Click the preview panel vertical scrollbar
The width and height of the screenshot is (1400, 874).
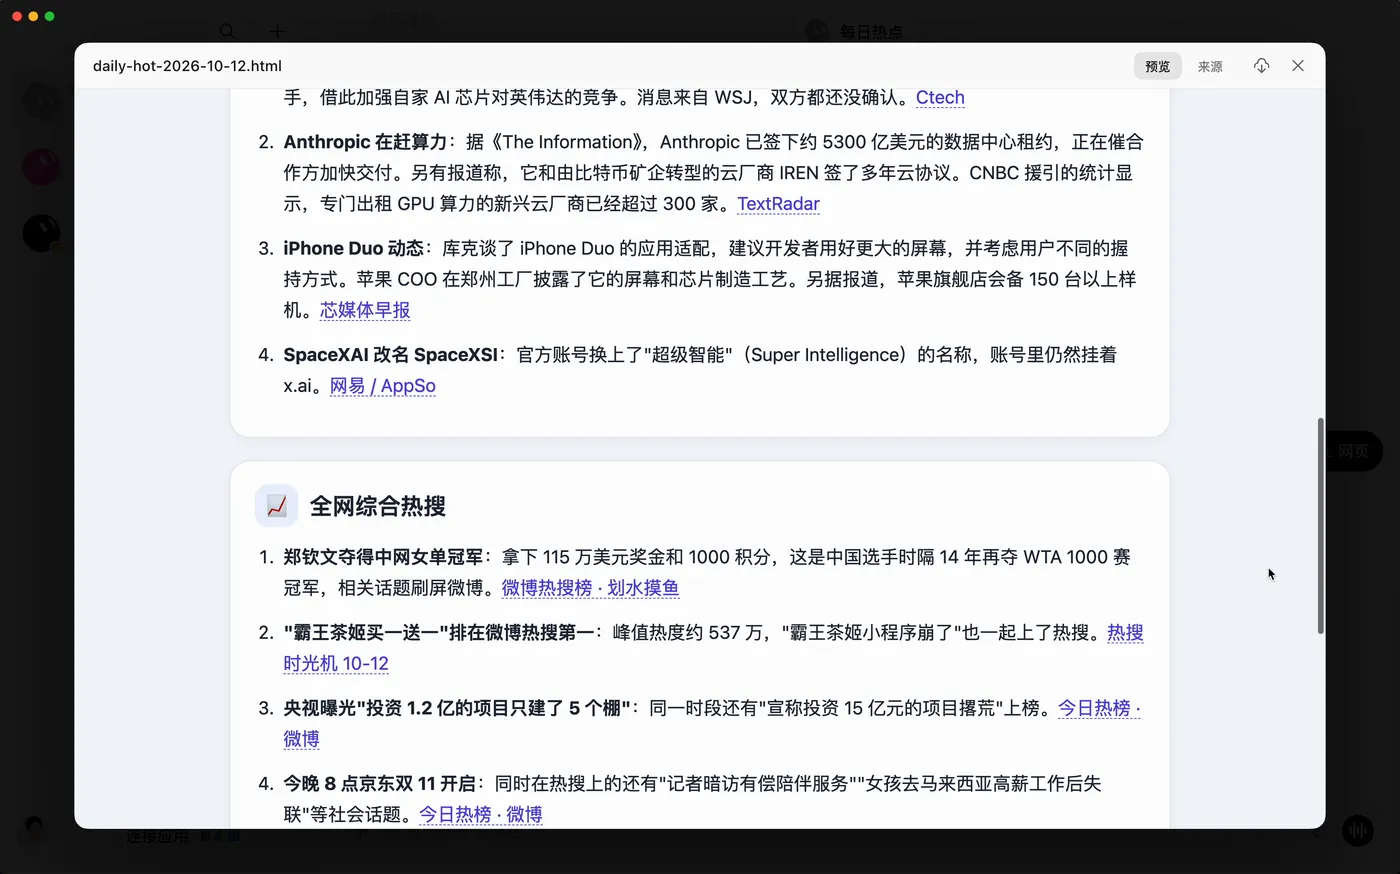click(x=1320, y=526)
